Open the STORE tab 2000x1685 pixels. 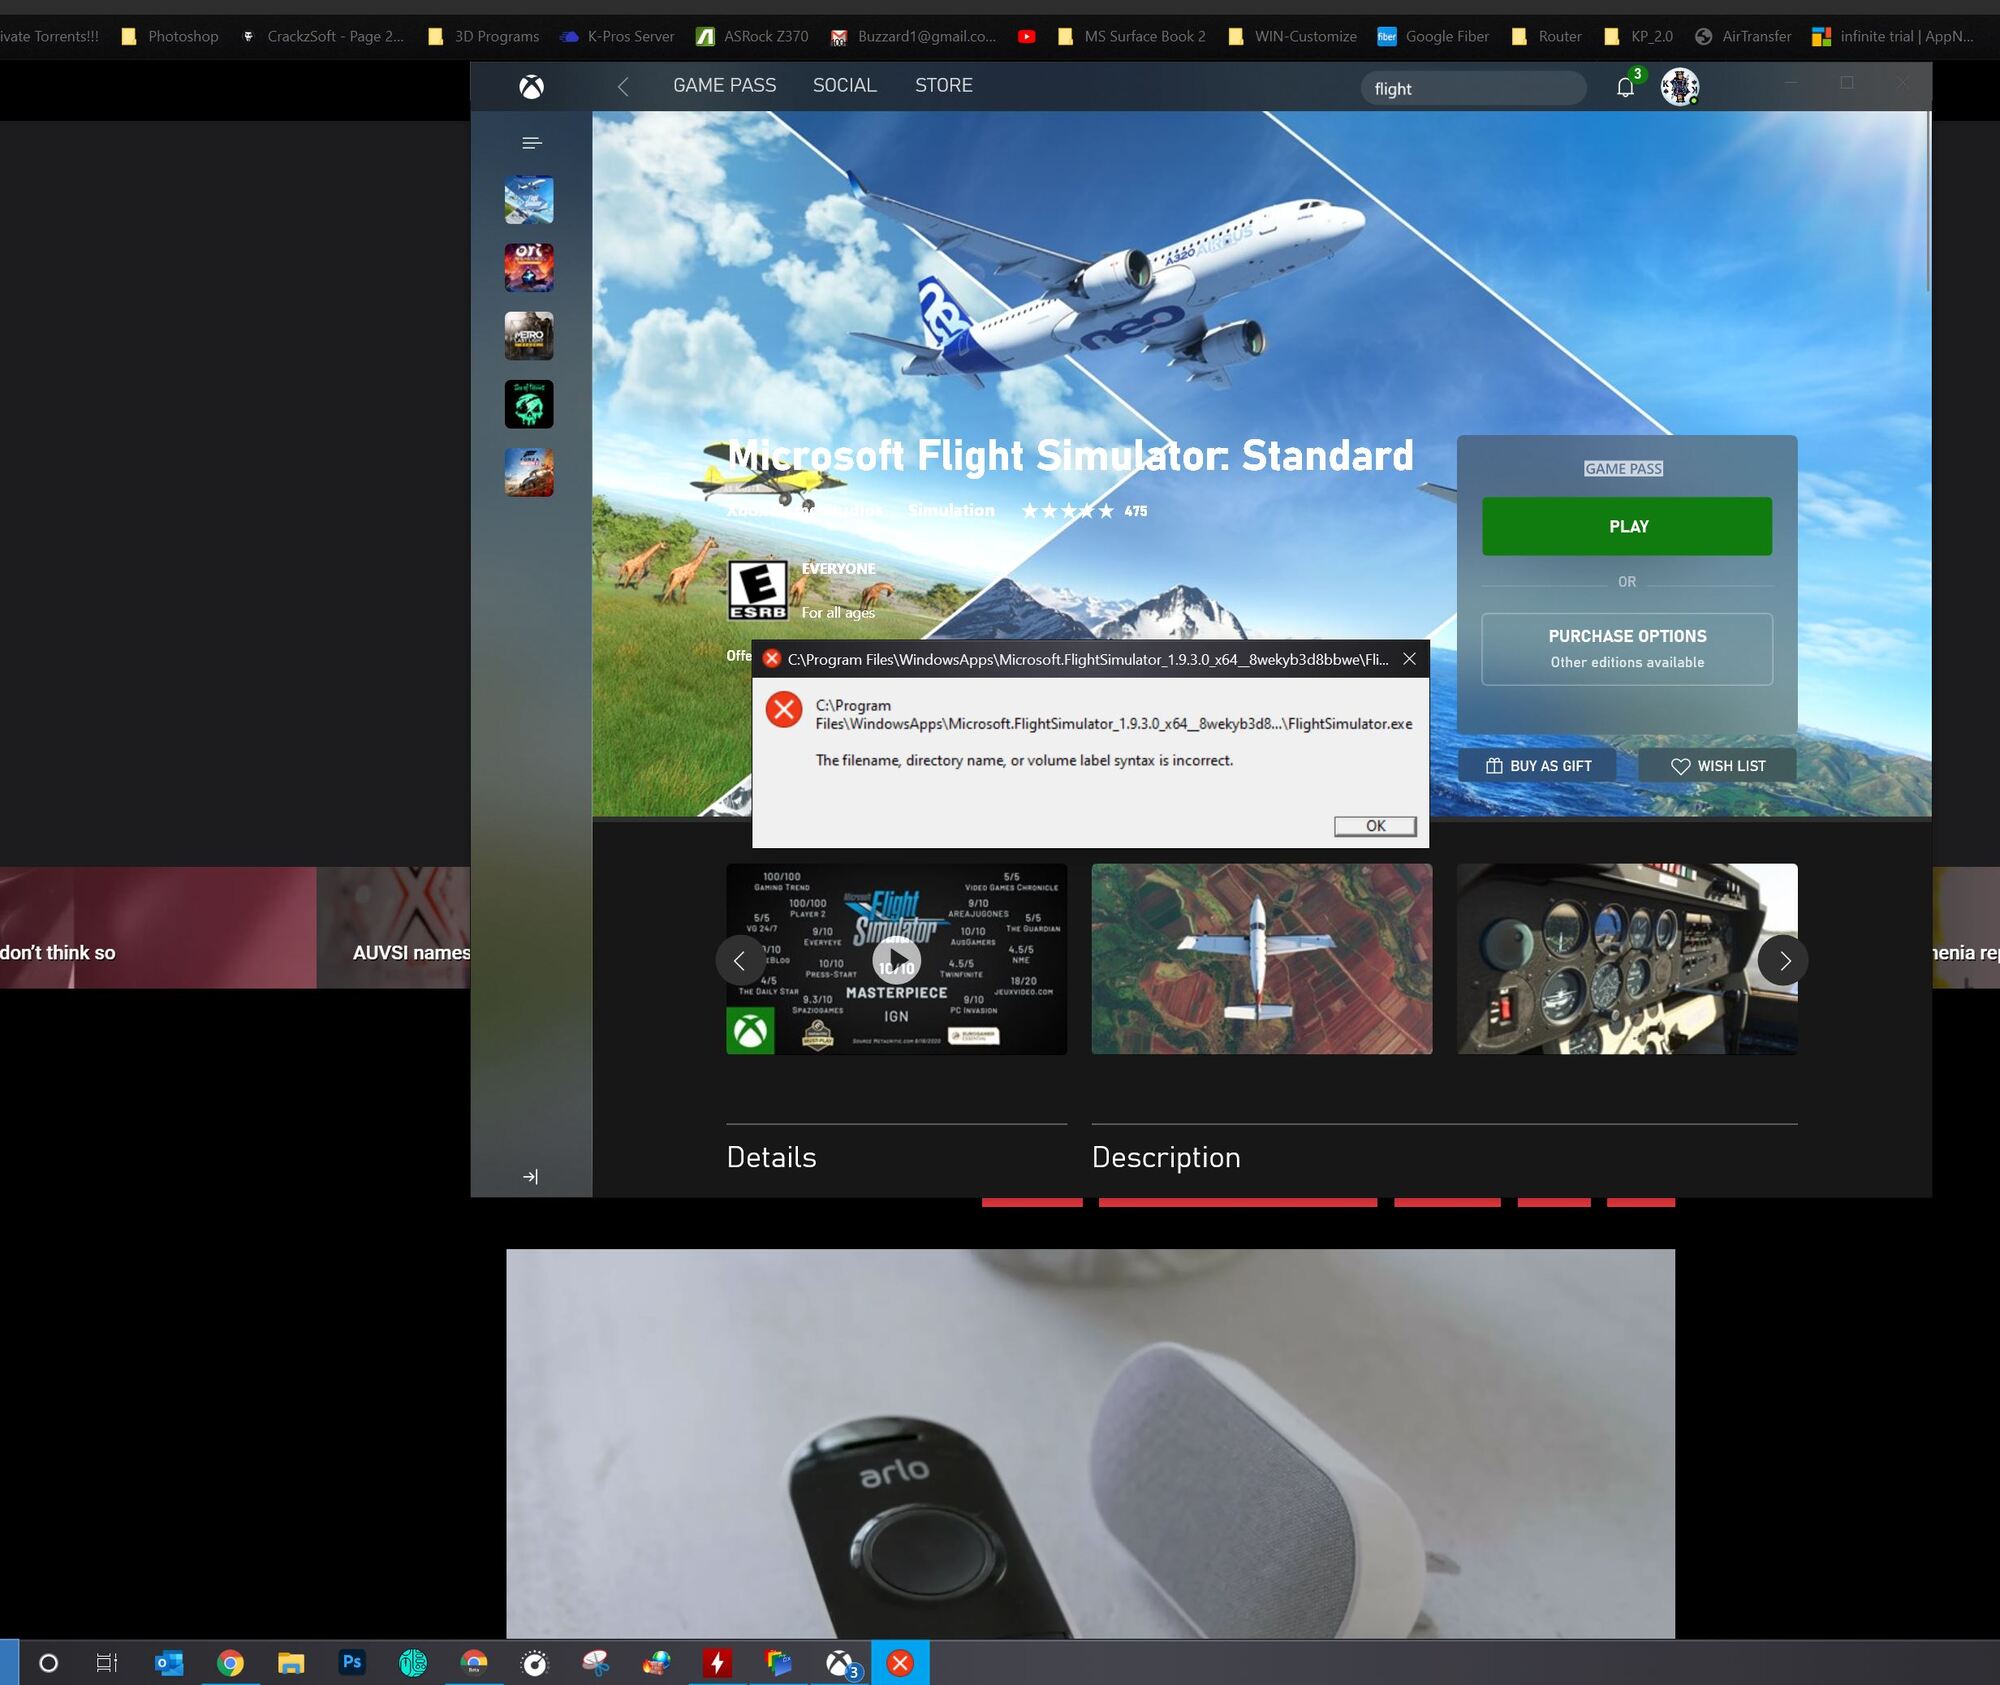[943, 86]
